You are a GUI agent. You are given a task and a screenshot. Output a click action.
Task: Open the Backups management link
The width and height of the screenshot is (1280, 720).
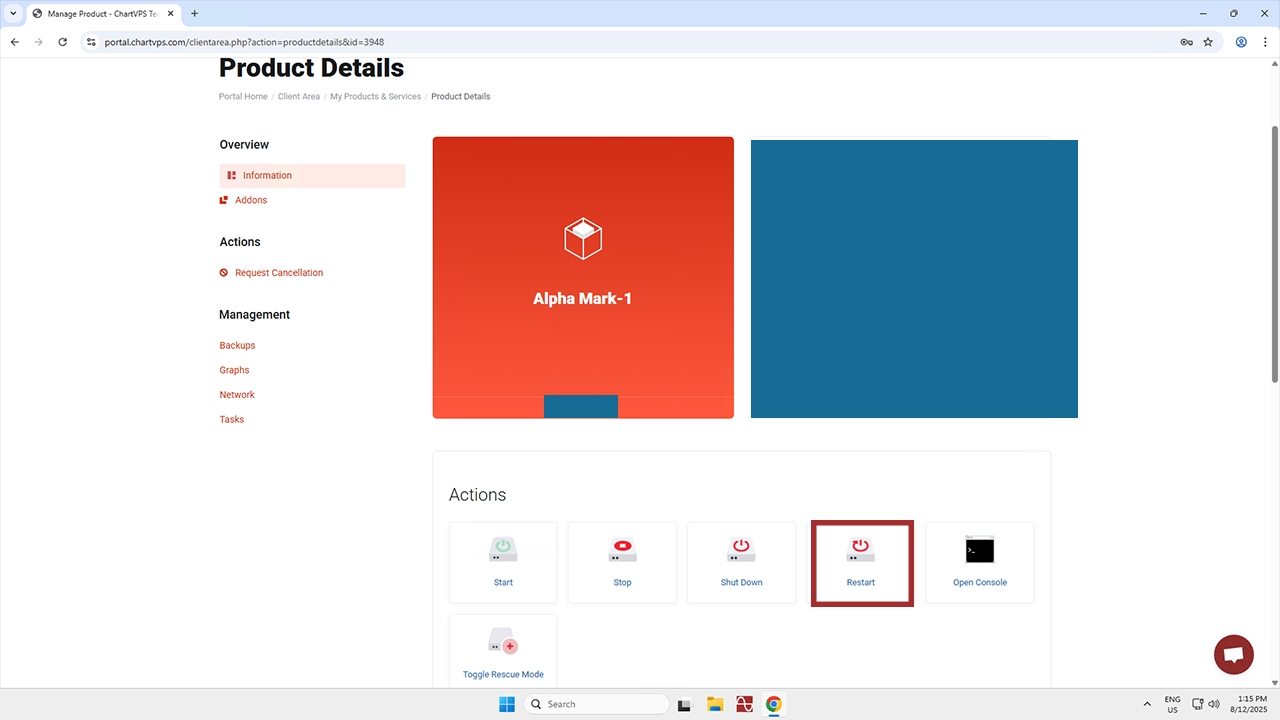237,346
